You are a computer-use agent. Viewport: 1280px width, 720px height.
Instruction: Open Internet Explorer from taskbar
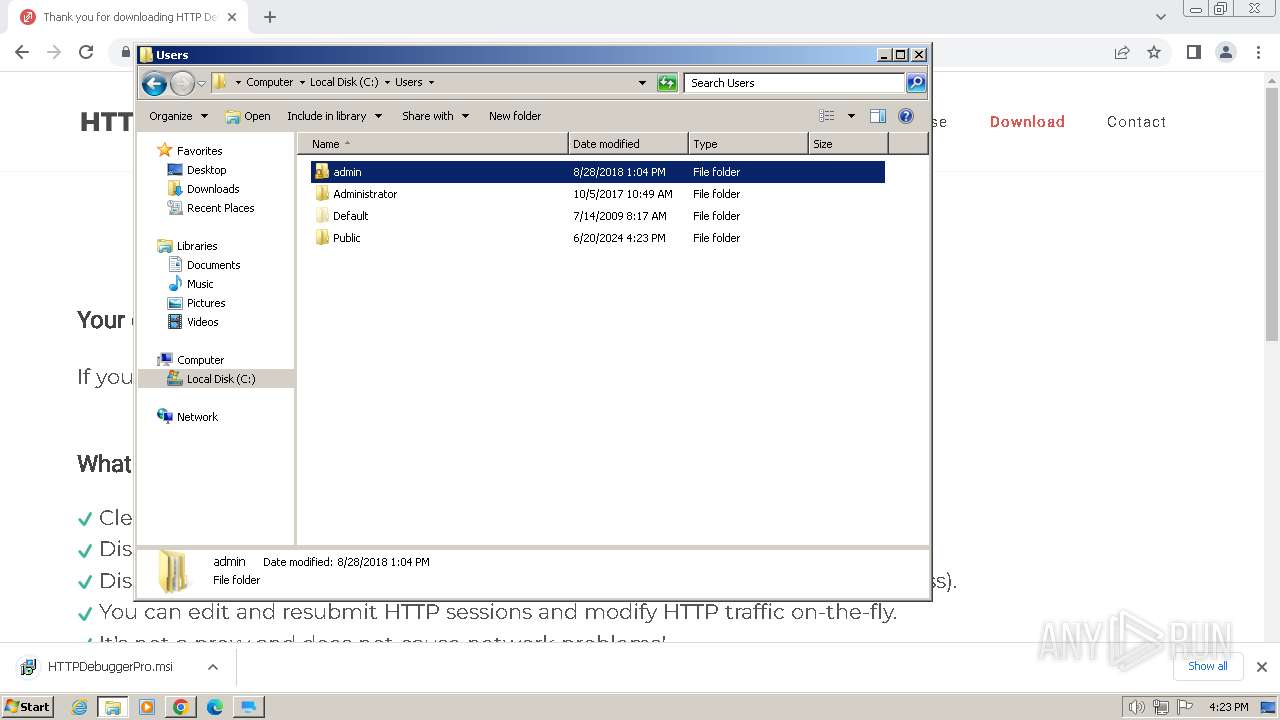(80, 707)
